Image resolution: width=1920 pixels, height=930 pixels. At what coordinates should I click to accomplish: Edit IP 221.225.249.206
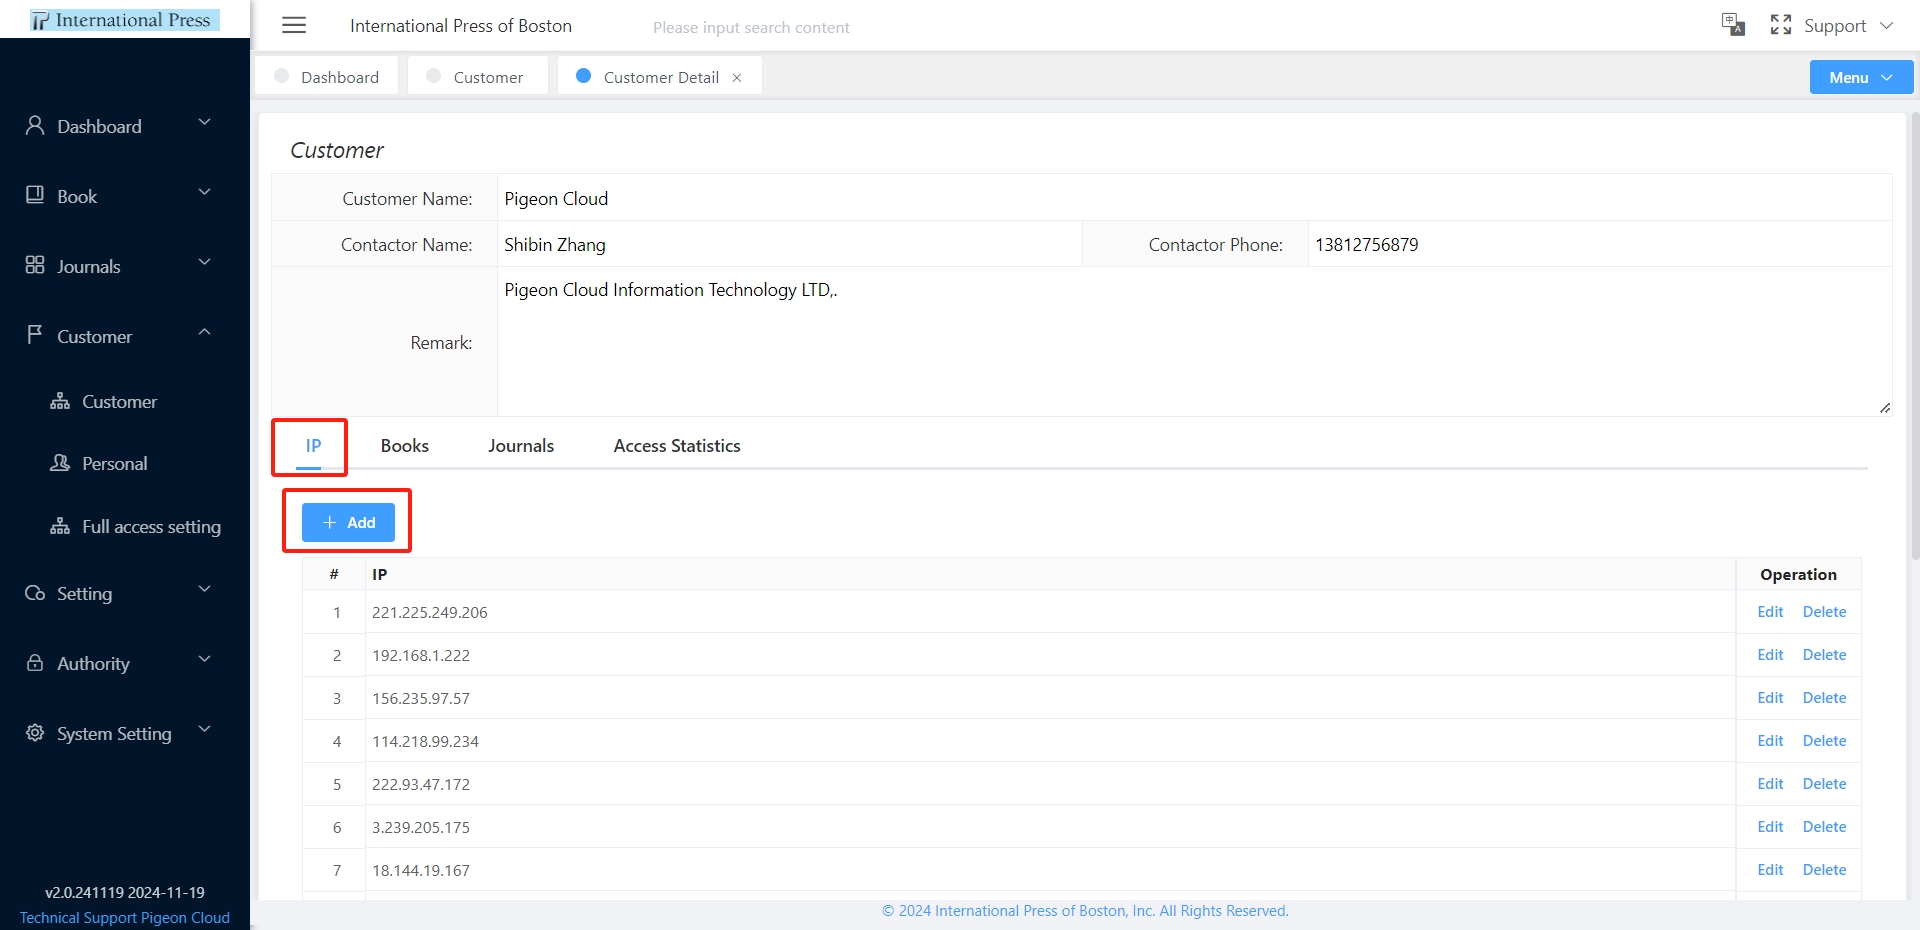pos(1770,612)
